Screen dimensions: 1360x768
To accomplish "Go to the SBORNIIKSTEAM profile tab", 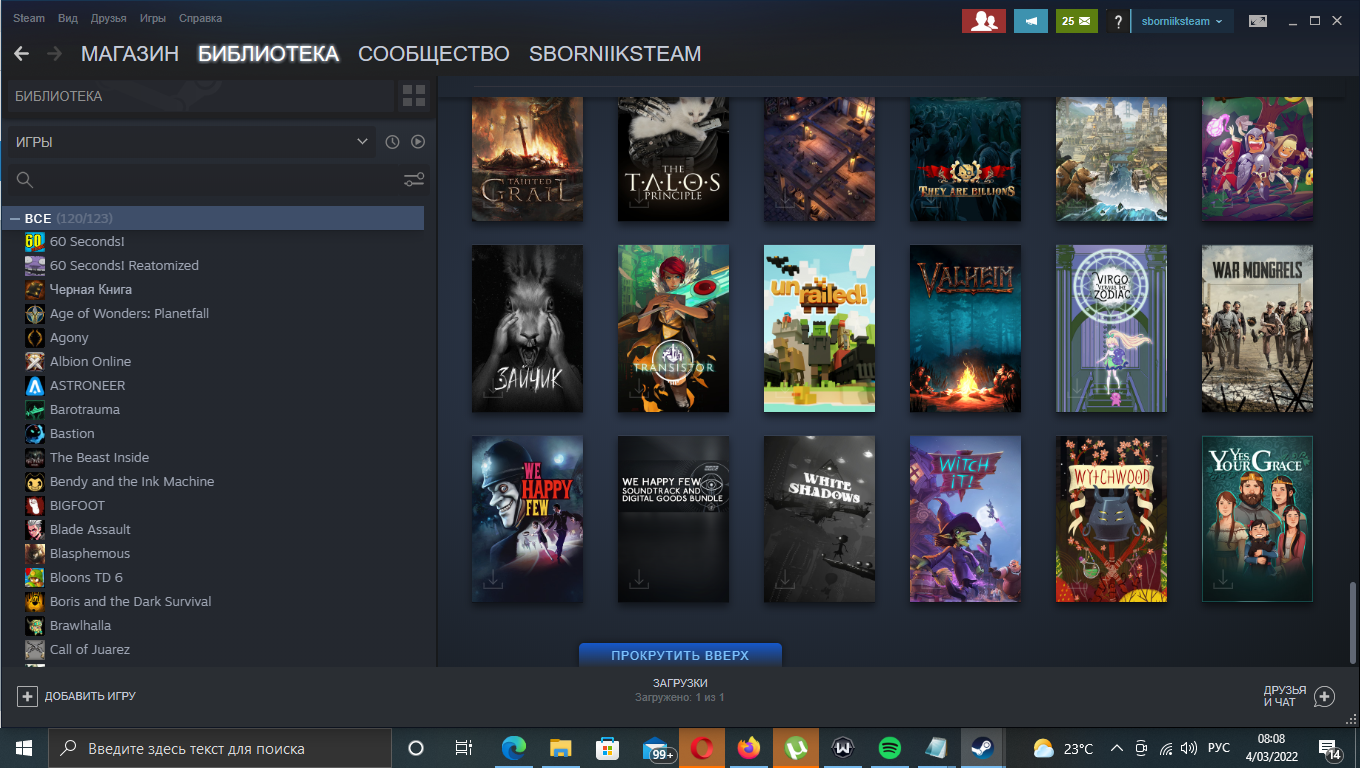I will pos(615,54).
